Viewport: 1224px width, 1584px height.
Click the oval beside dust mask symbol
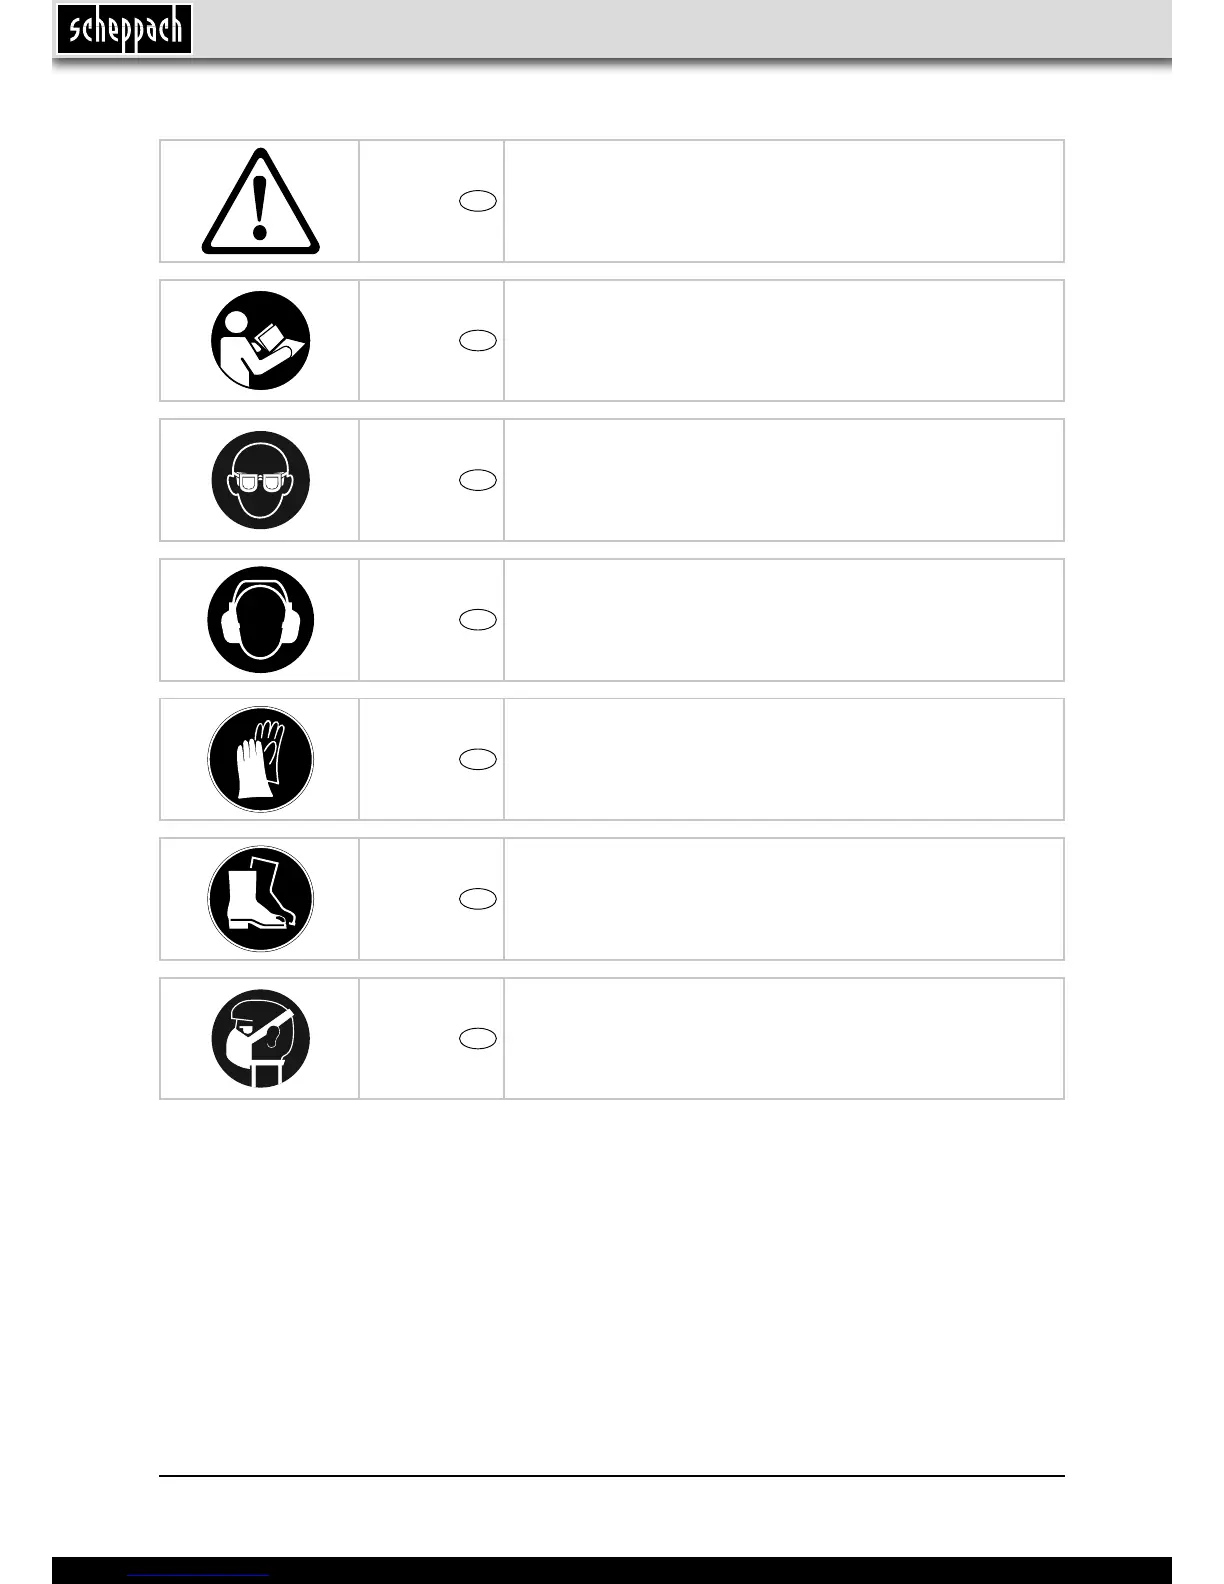point(478,1039)
